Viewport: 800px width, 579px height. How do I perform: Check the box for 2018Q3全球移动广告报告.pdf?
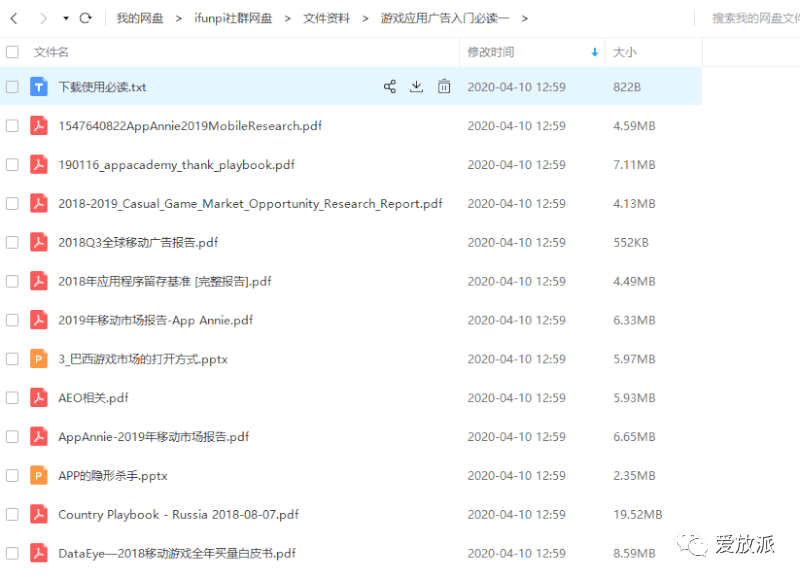[x=12, y=242]
